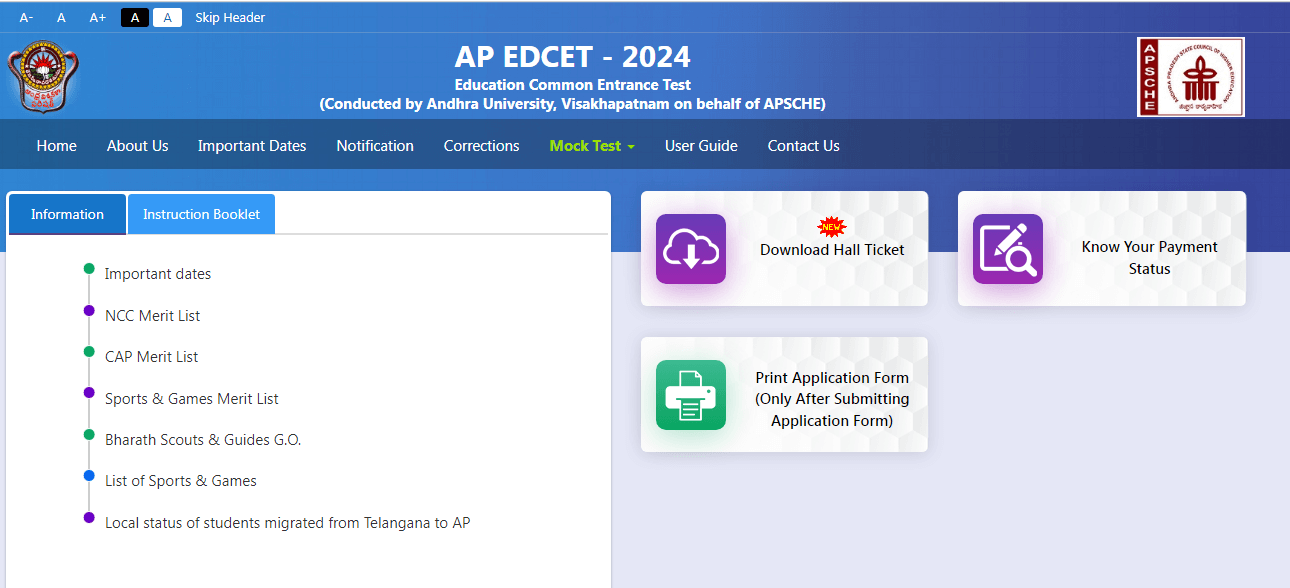Open the Contact Us page

coord(804,146)
